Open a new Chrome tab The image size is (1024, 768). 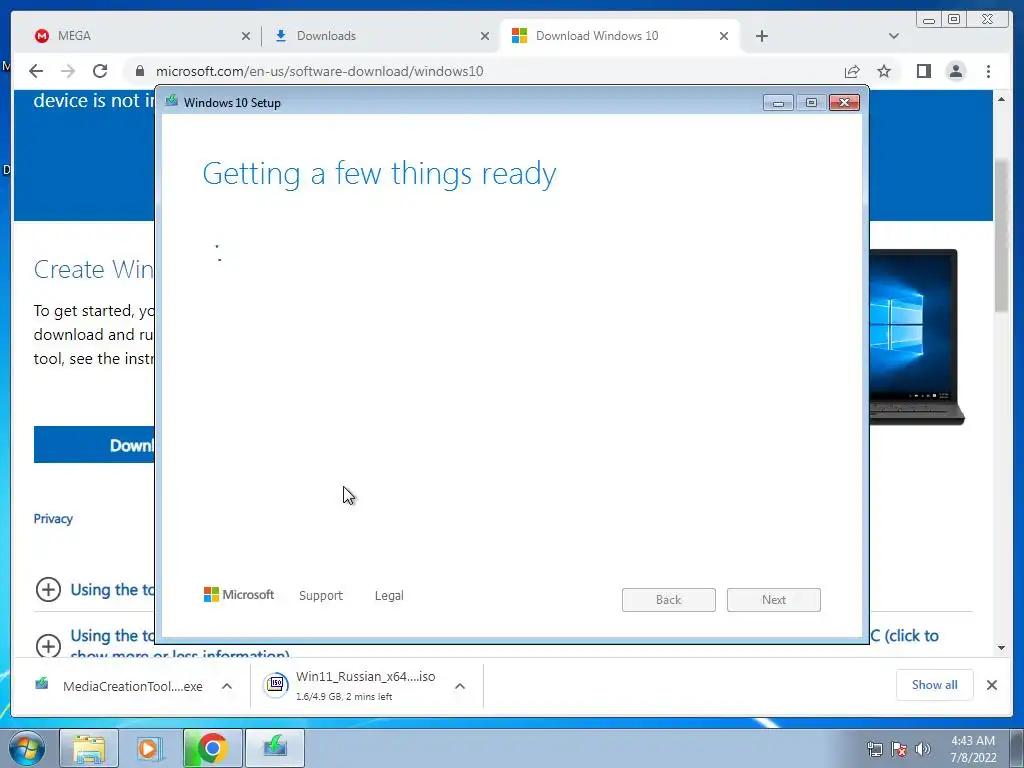[761, 36]
